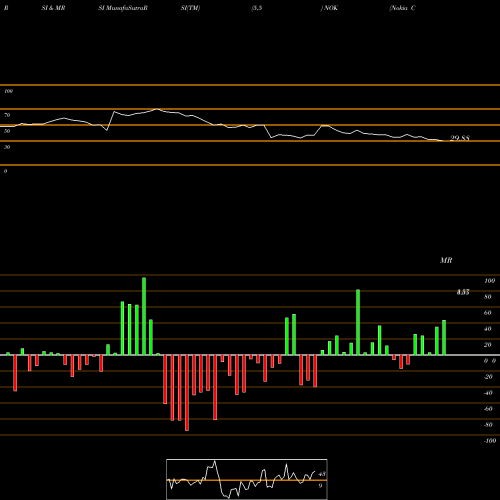This screenshot has height=500, width=500.
Task: Open the mini RSI overview chart thumbnail
Action: [247, 479]
